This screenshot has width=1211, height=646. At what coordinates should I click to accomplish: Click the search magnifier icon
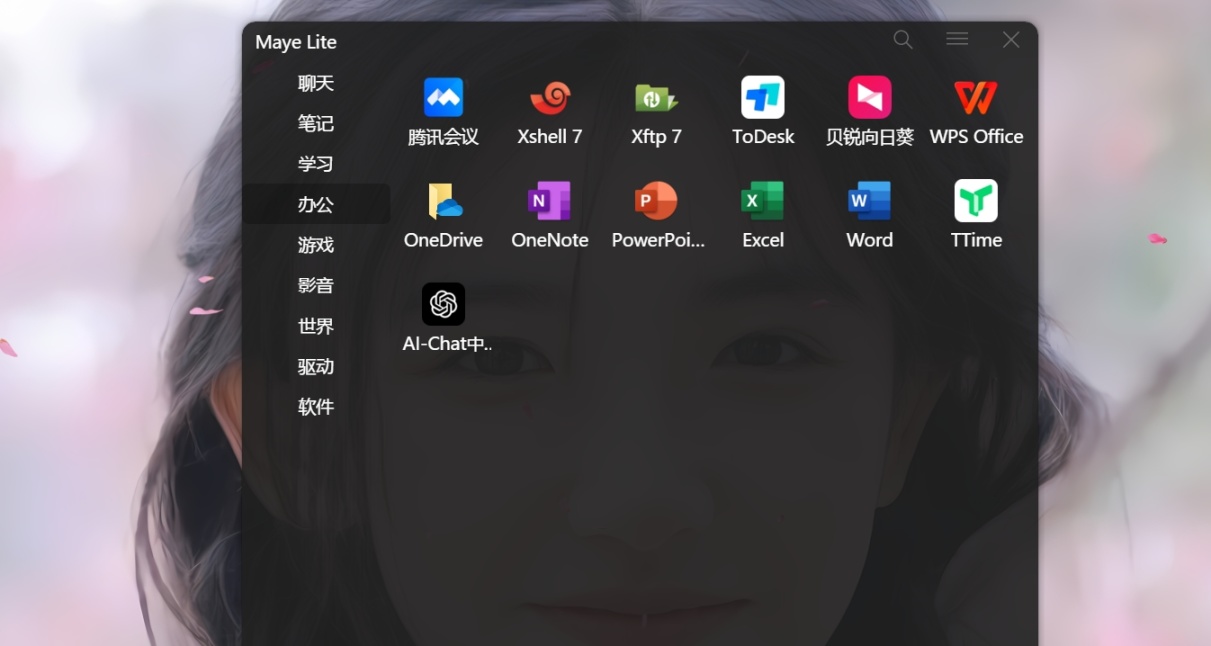pyautogui.click(x=903, y=40)
